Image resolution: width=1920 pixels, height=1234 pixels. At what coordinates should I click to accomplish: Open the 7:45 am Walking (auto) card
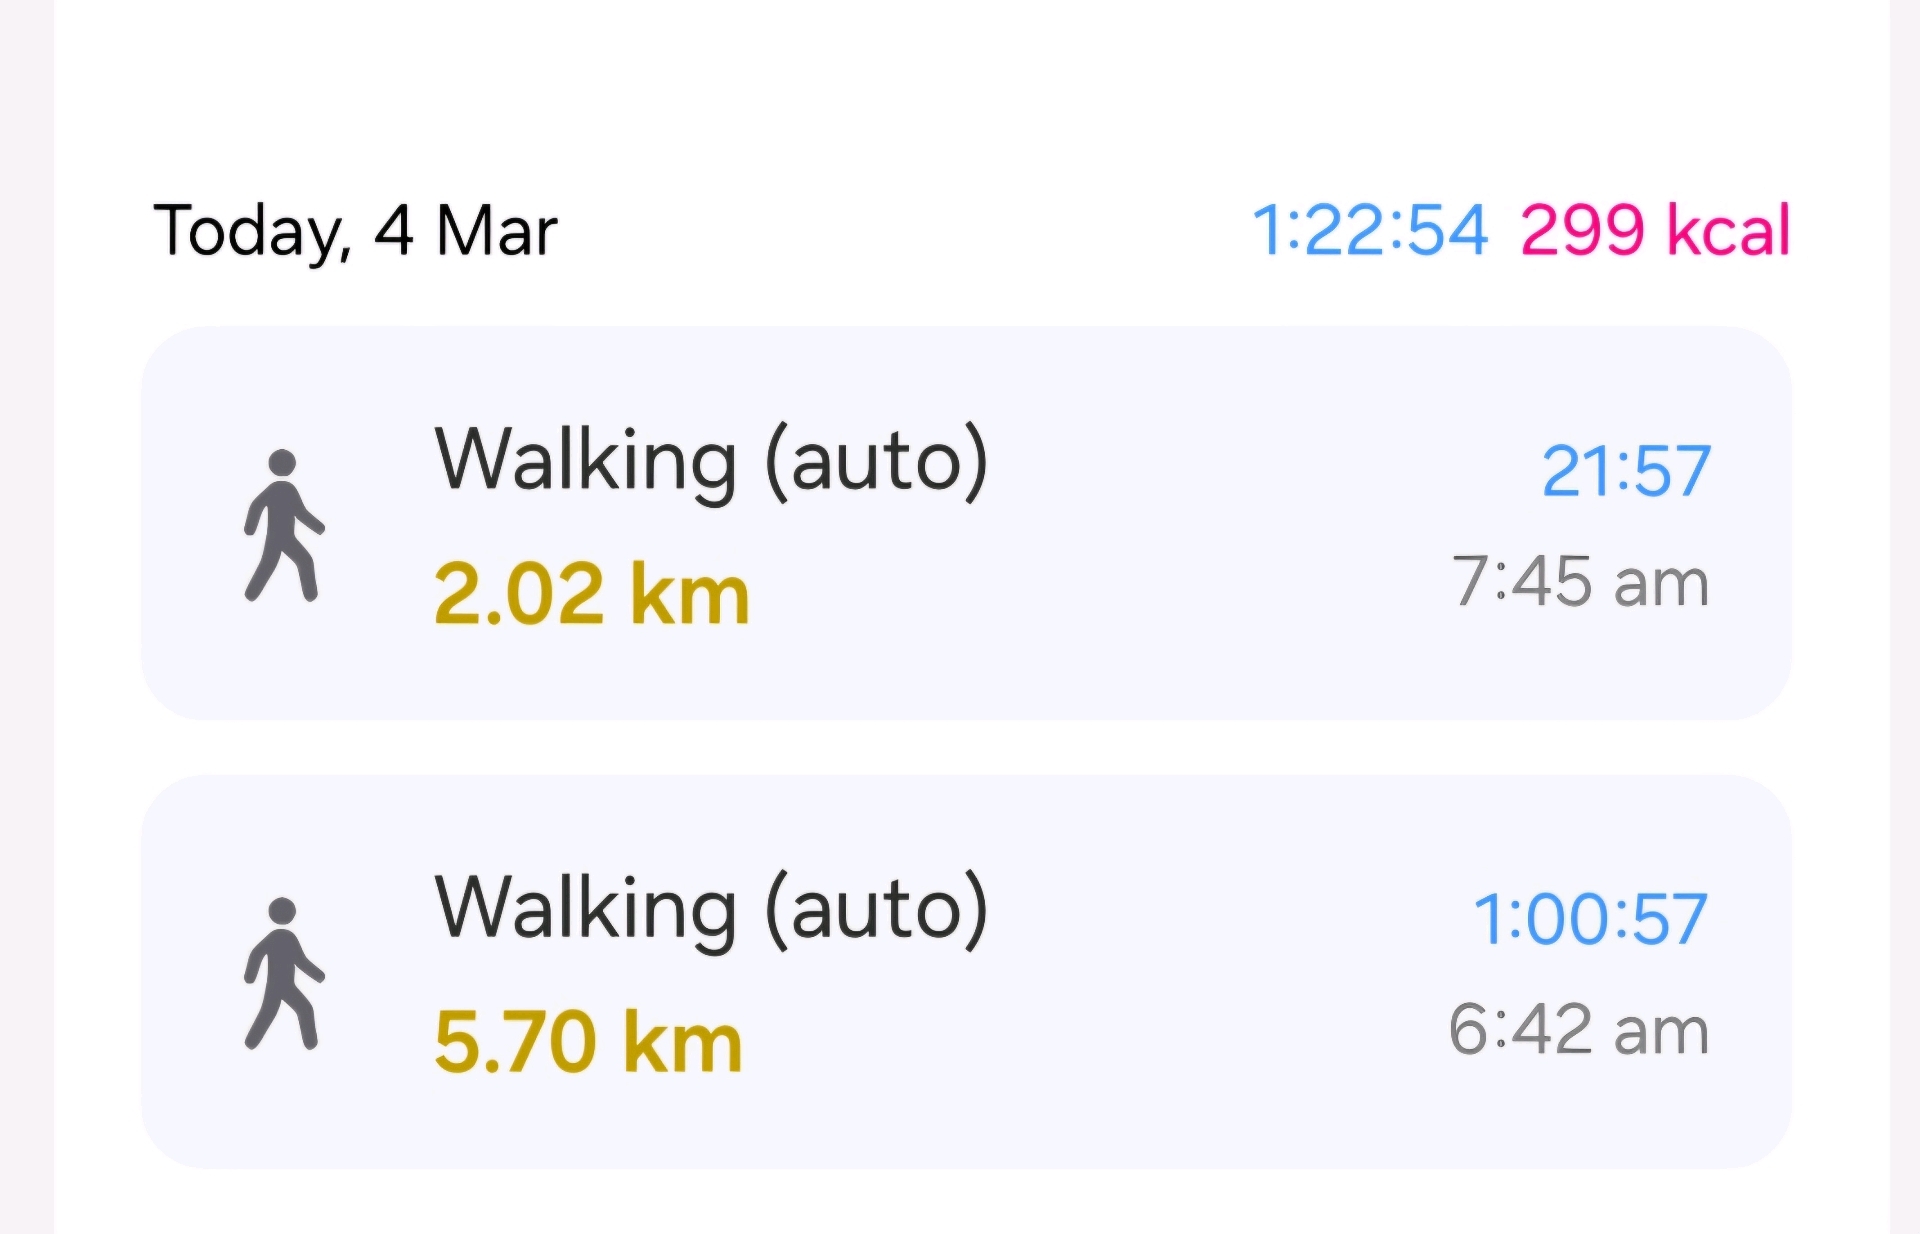(966, 523)
